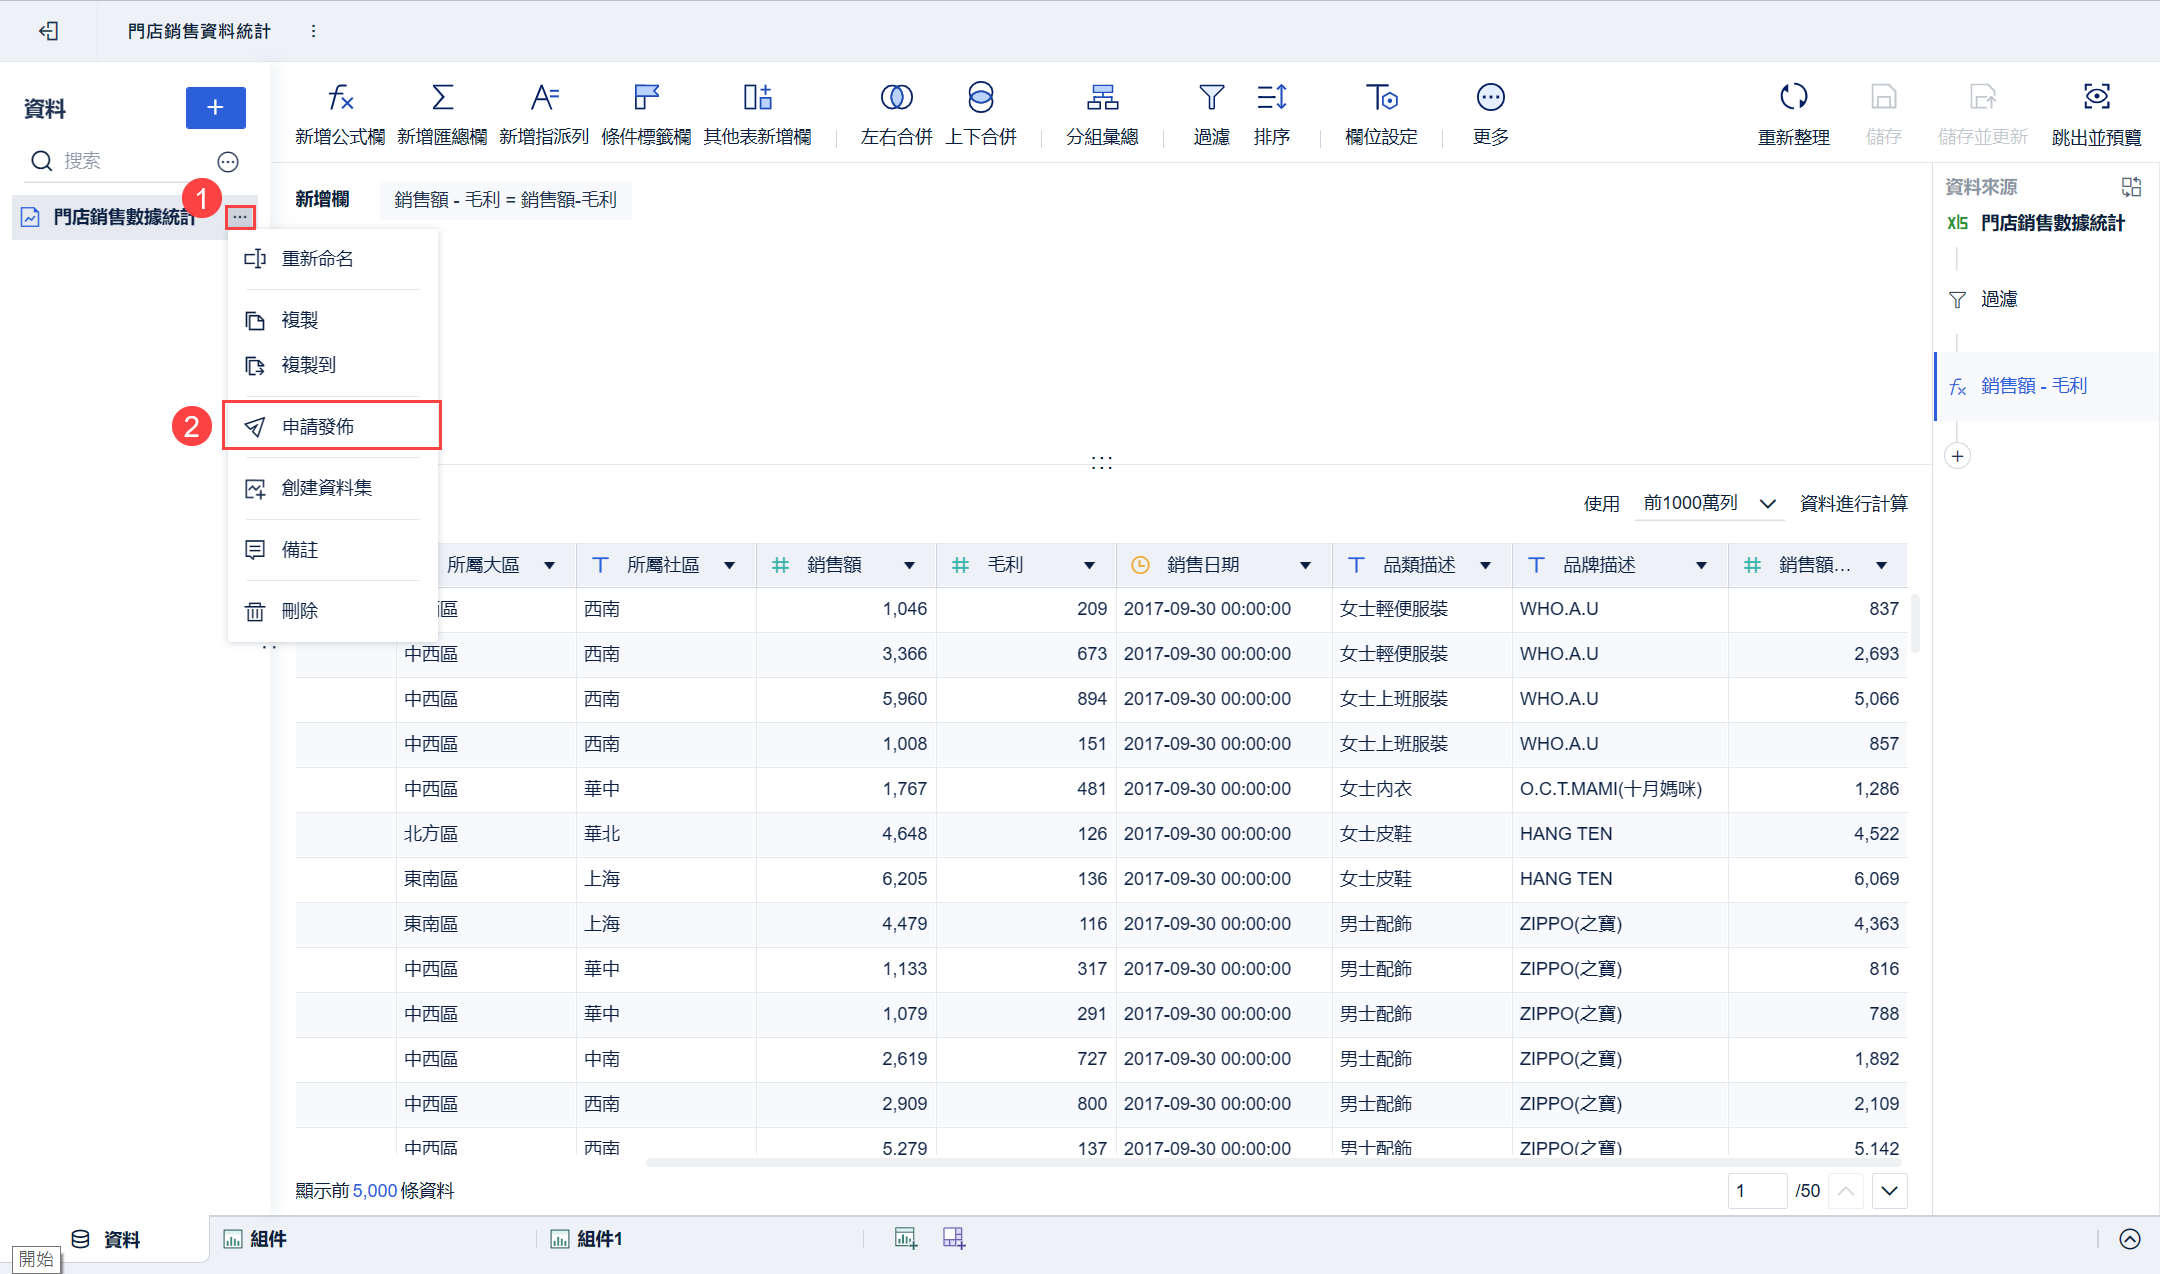Click the 新增匯總欄 sigma icon
2160x1274 pixels.
(x=442, y=97)
